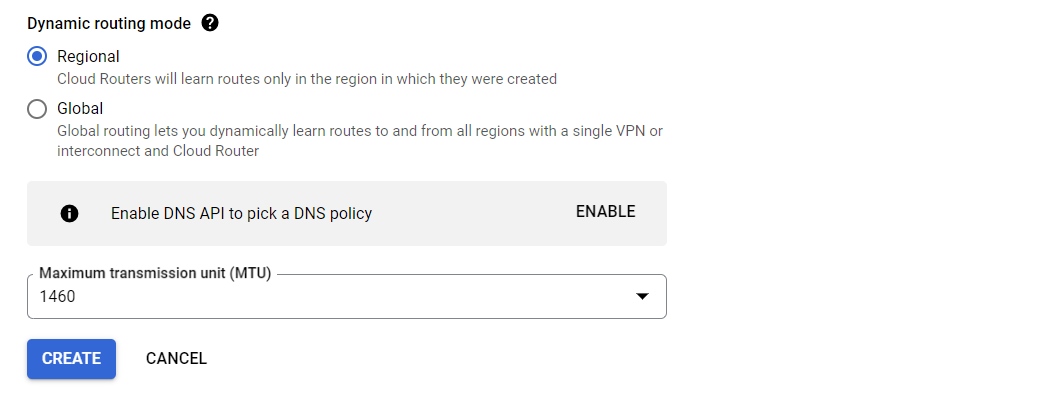This screenshot has width=1064, height=399.
Task: Click the 1460 MTU value
Action: 58,297
